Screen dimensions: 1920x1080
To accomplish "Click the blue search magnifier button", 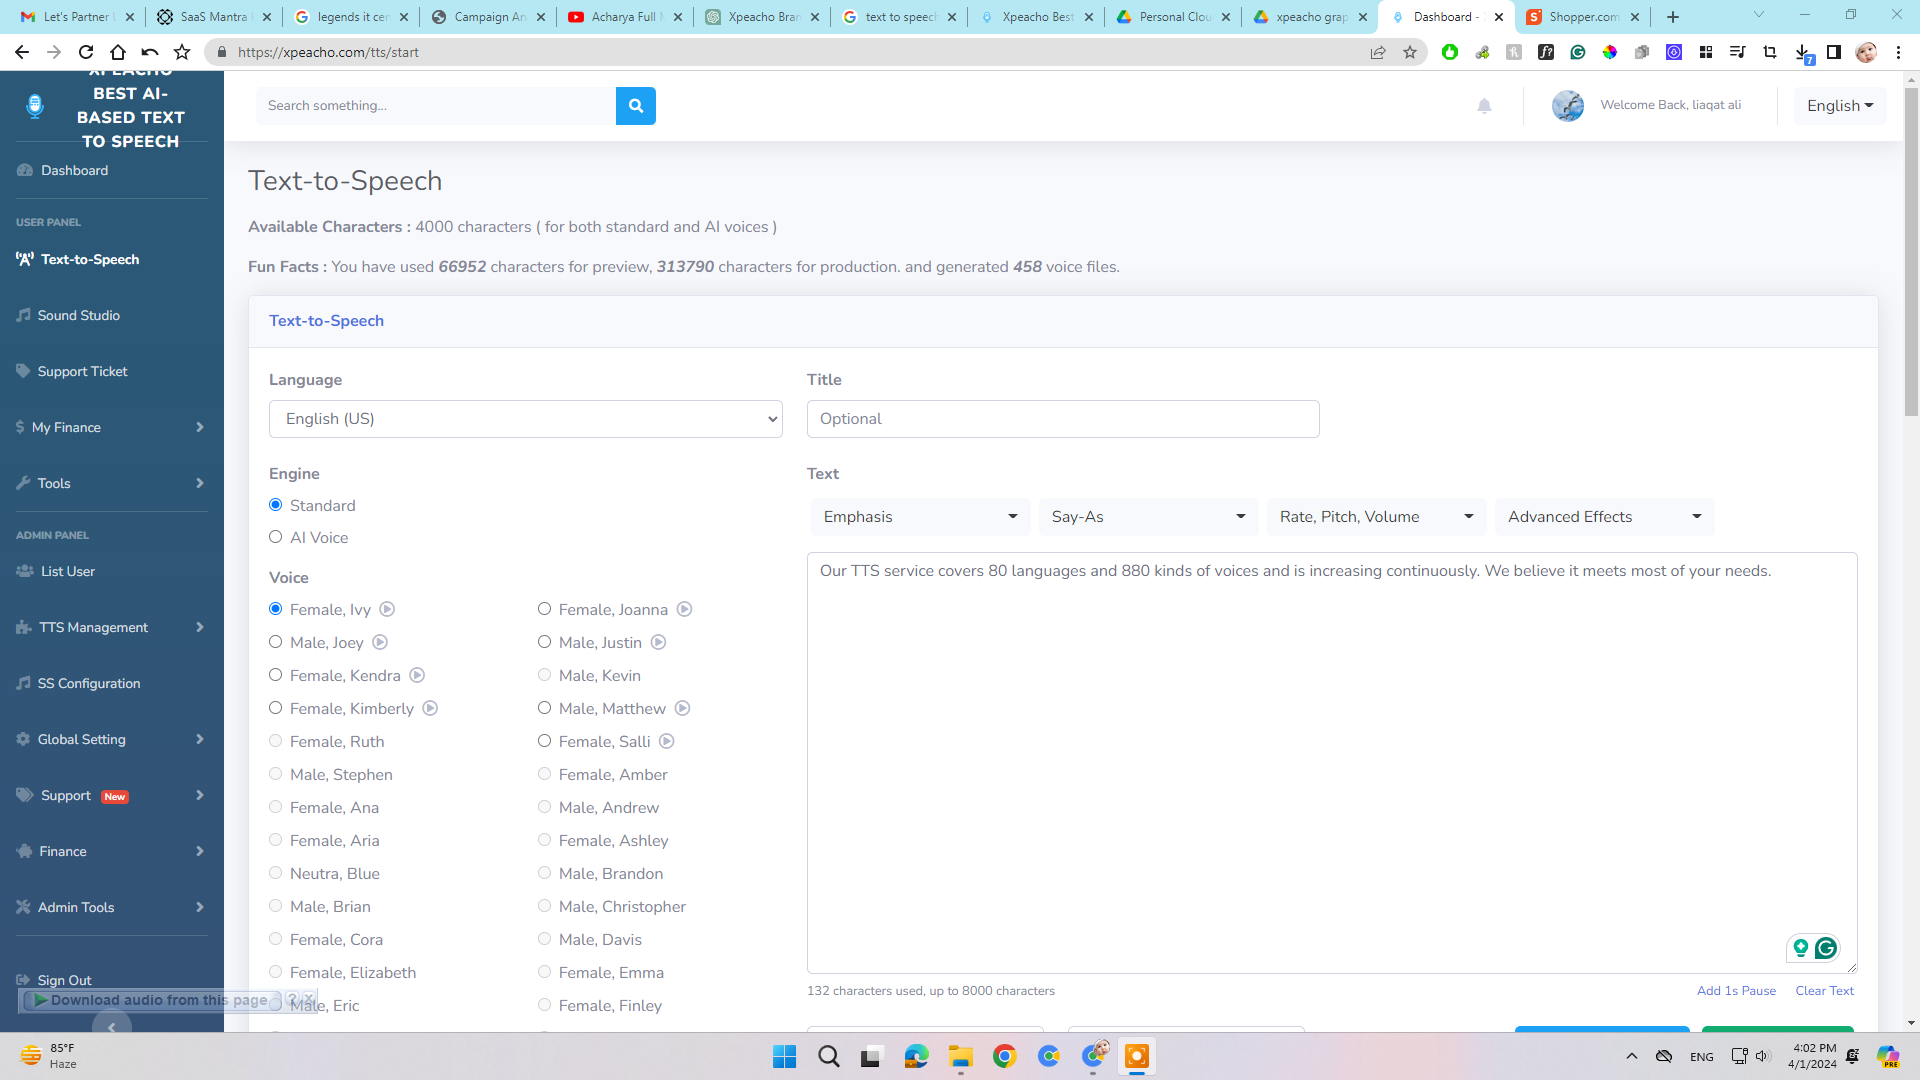I will pos(635,106).
